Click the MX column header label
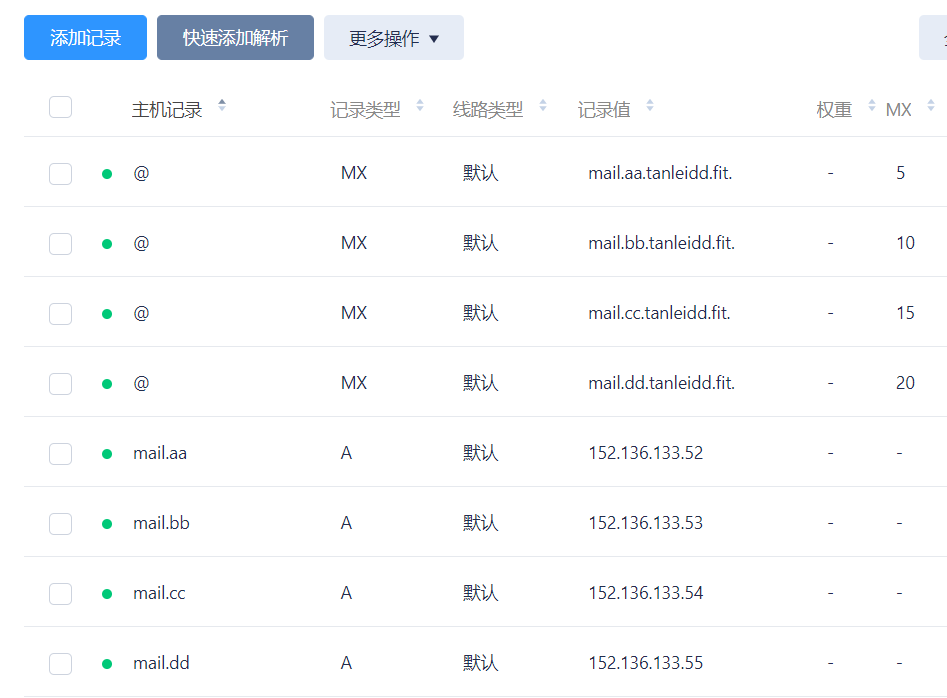 point(899,110)
